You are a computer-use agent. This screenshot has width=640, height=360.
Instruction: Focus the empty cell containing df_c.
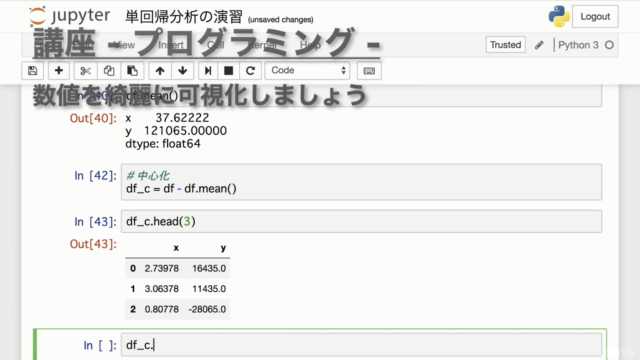pyautogui.click(x=361, y=345)
